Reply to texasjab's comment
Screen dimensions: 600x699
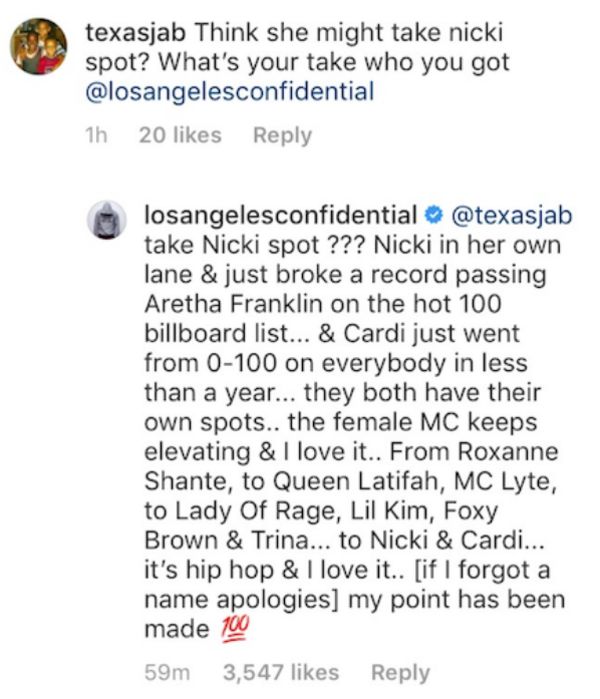click(282, 135)
